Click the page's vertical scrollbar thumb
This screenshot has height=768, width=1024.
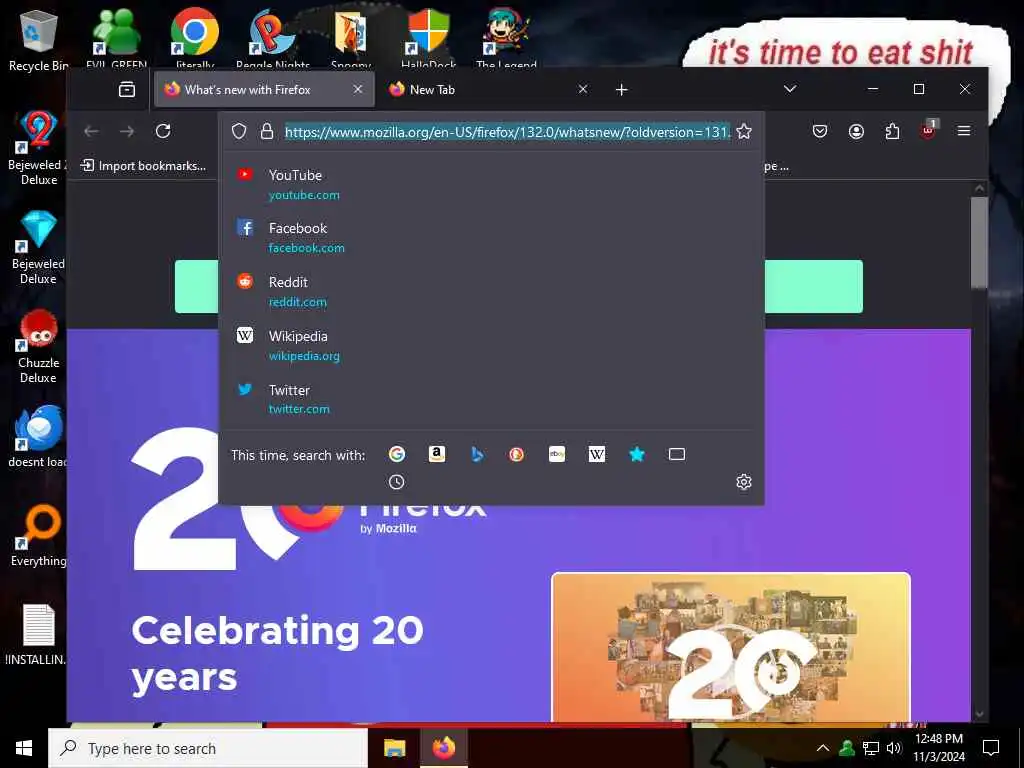[x=978, y=242]
